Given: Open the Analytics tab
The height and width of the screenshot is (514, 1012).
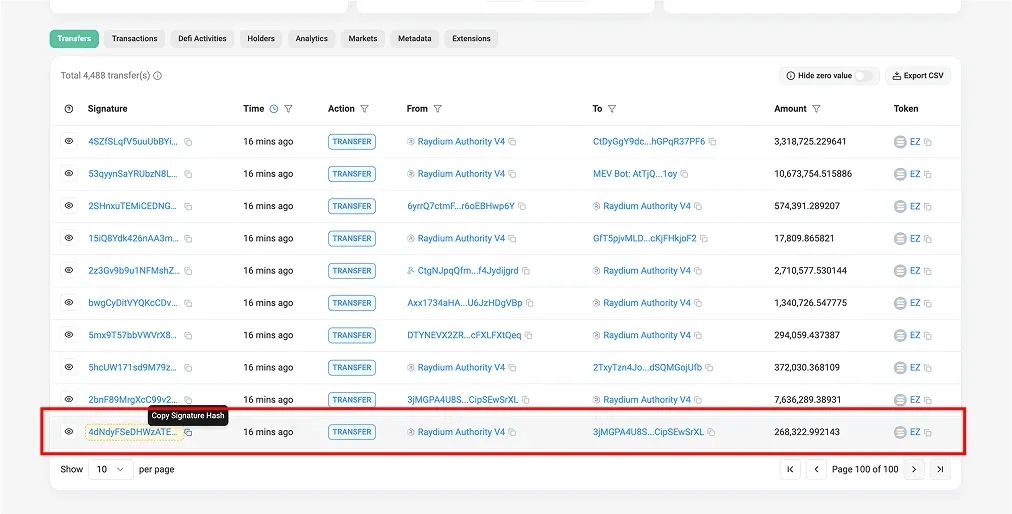Looking at the screenshot, I should tap(312, 39).
